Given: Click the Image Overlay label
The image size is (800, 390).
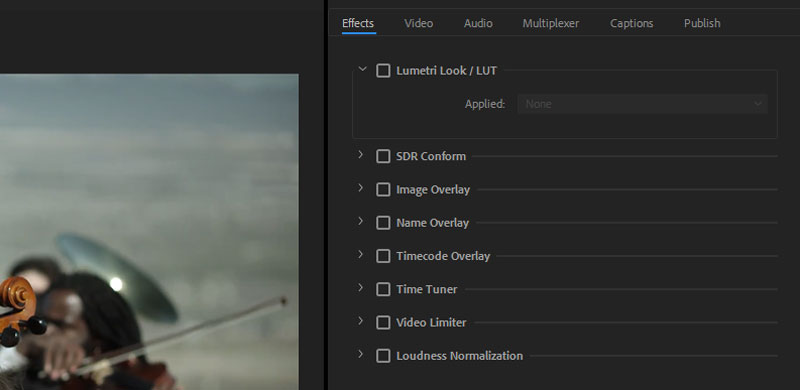Looking at the screenshot, I should point(433,189).
